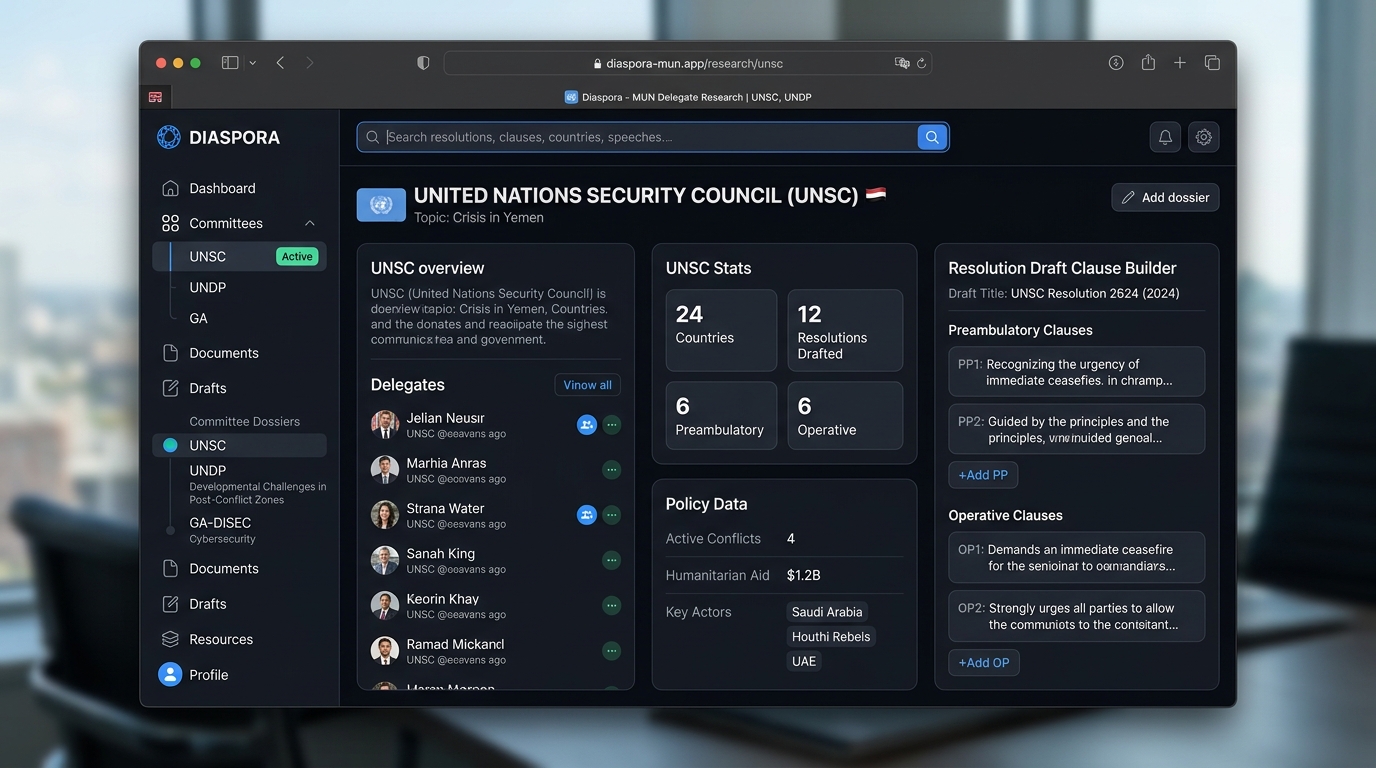This screenshot has width=1376, height=768.
Task: Click the Safari address bar URL
Action: pos(694,63)
